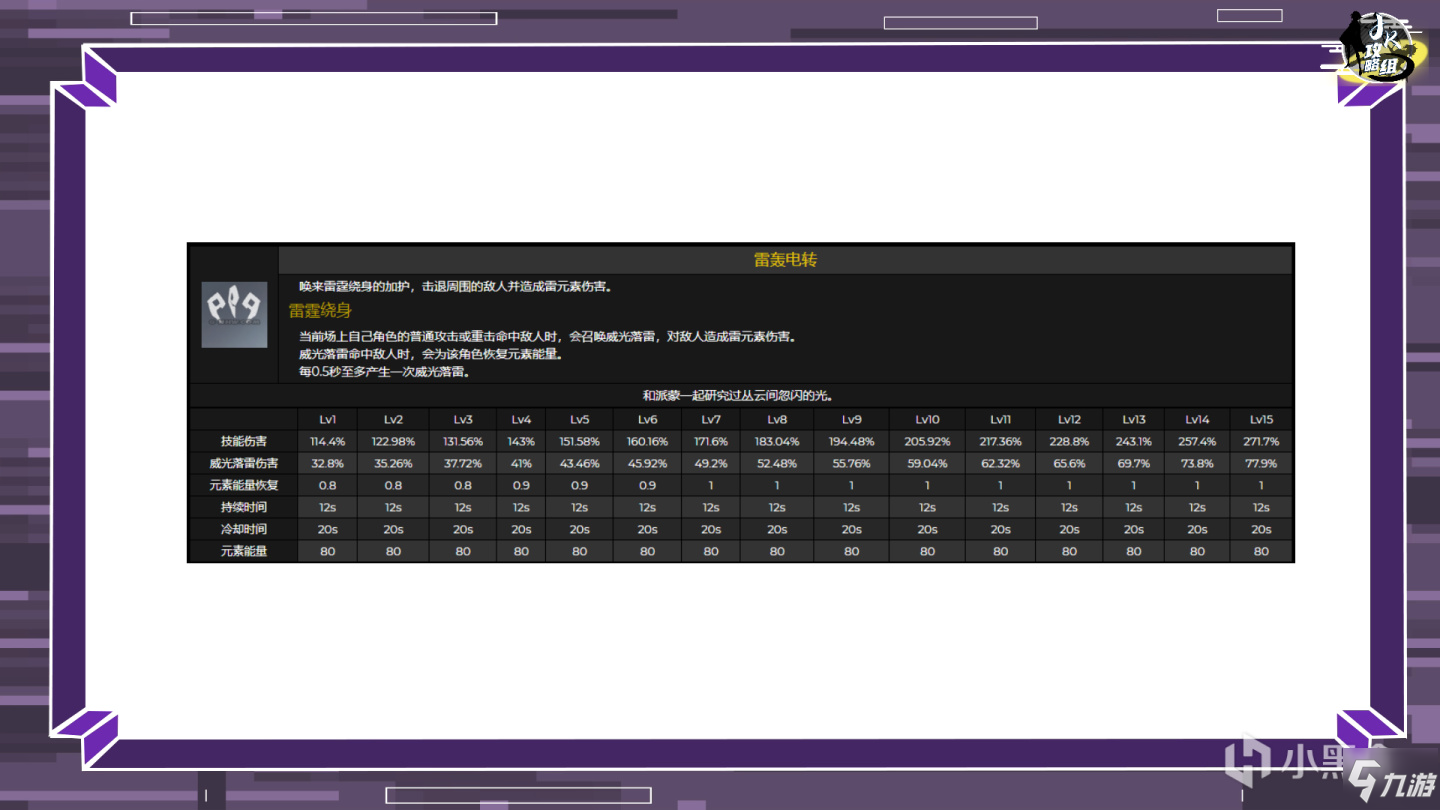Click the Lv3 column header
1440x810 pixels.
point(463,420)
